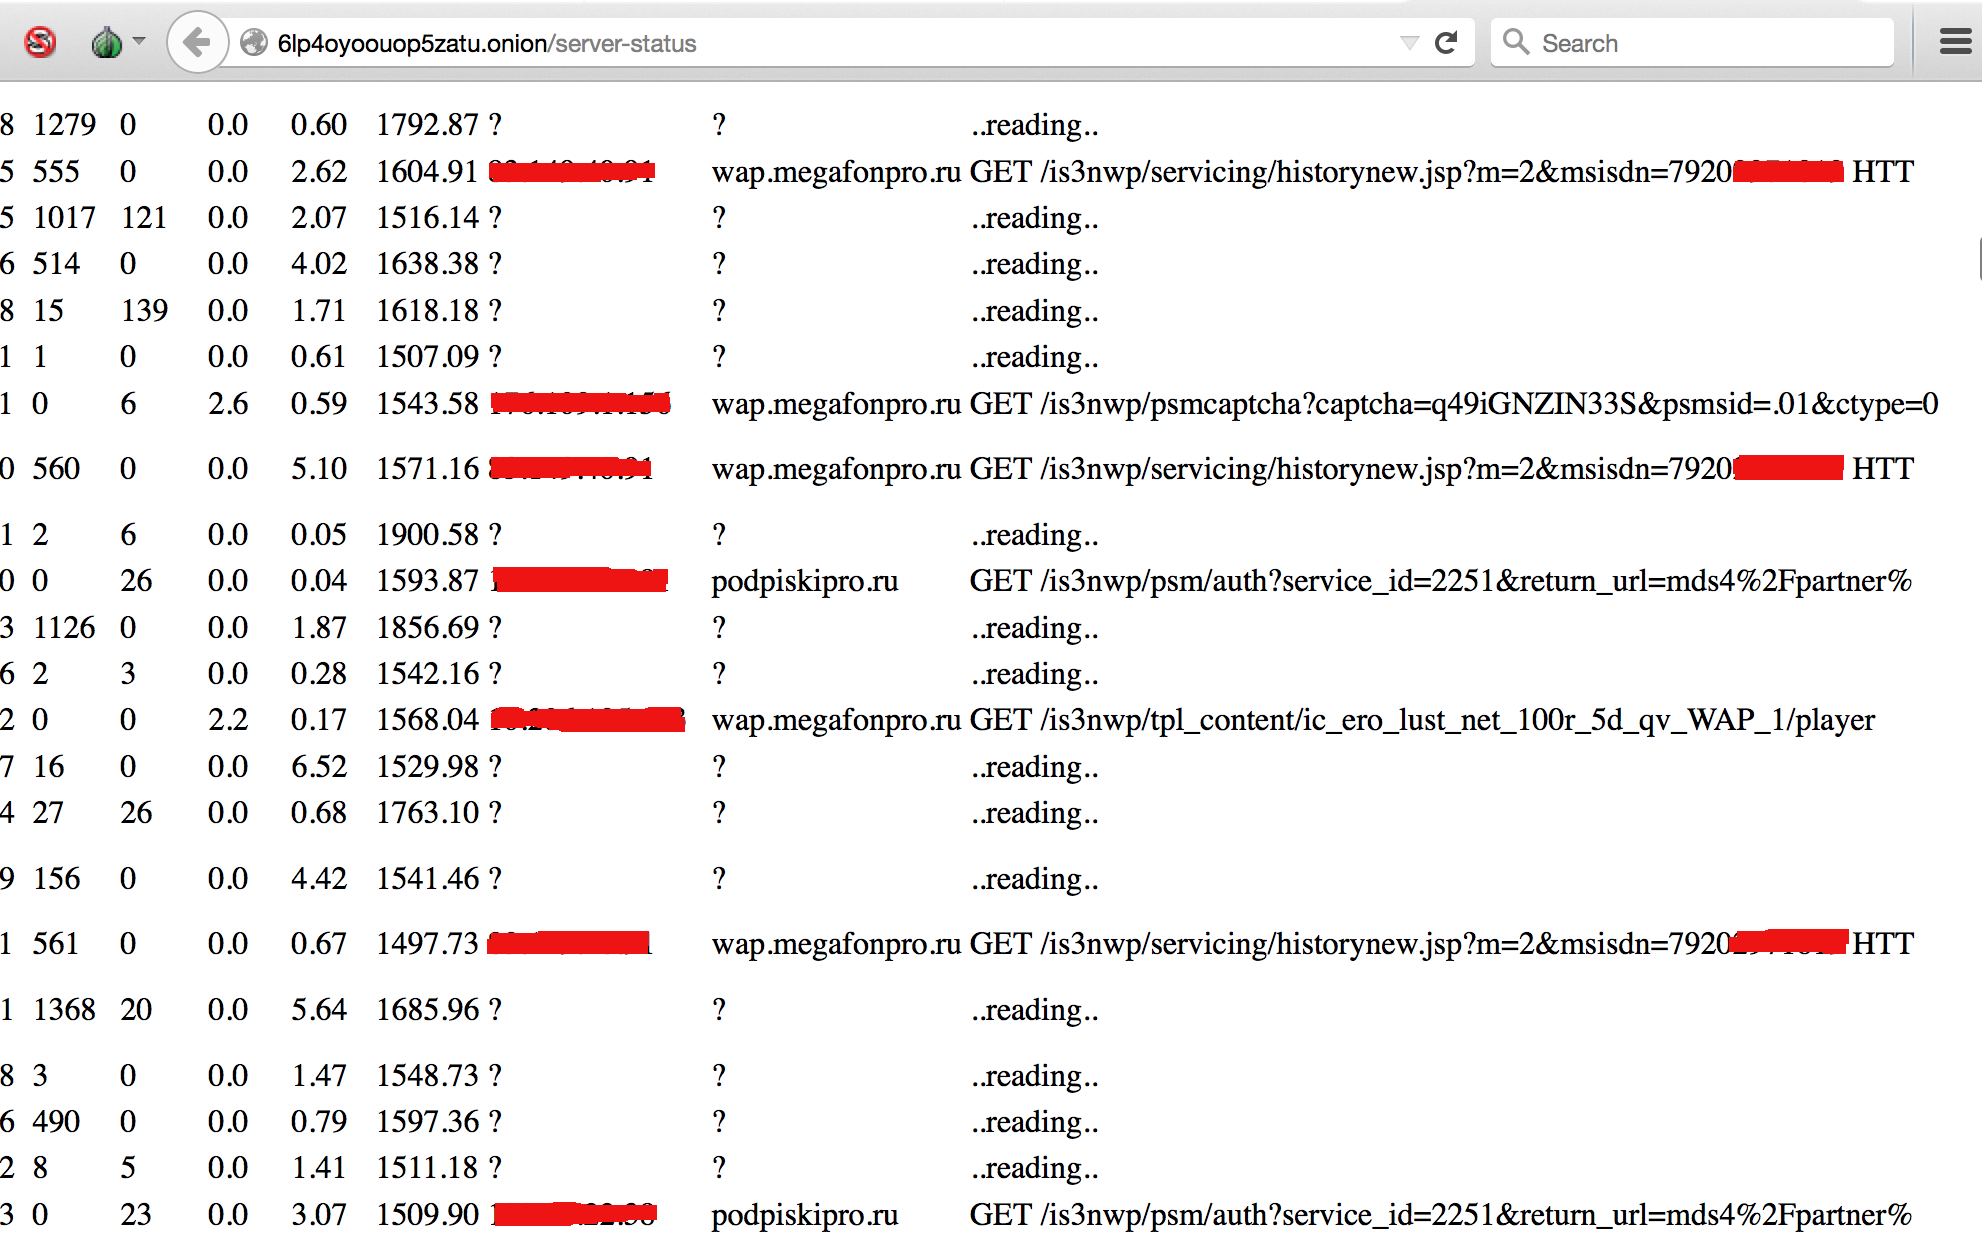Viewport: 1982px width, 1240px height.
Task: Select the value 1548.73
Action: (427, 1076)
